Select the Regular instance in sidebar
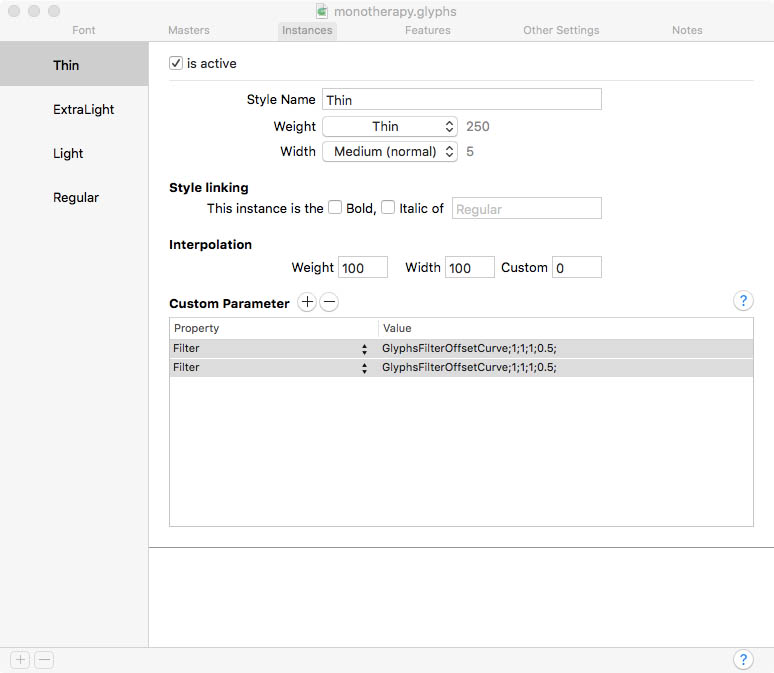 74,197
